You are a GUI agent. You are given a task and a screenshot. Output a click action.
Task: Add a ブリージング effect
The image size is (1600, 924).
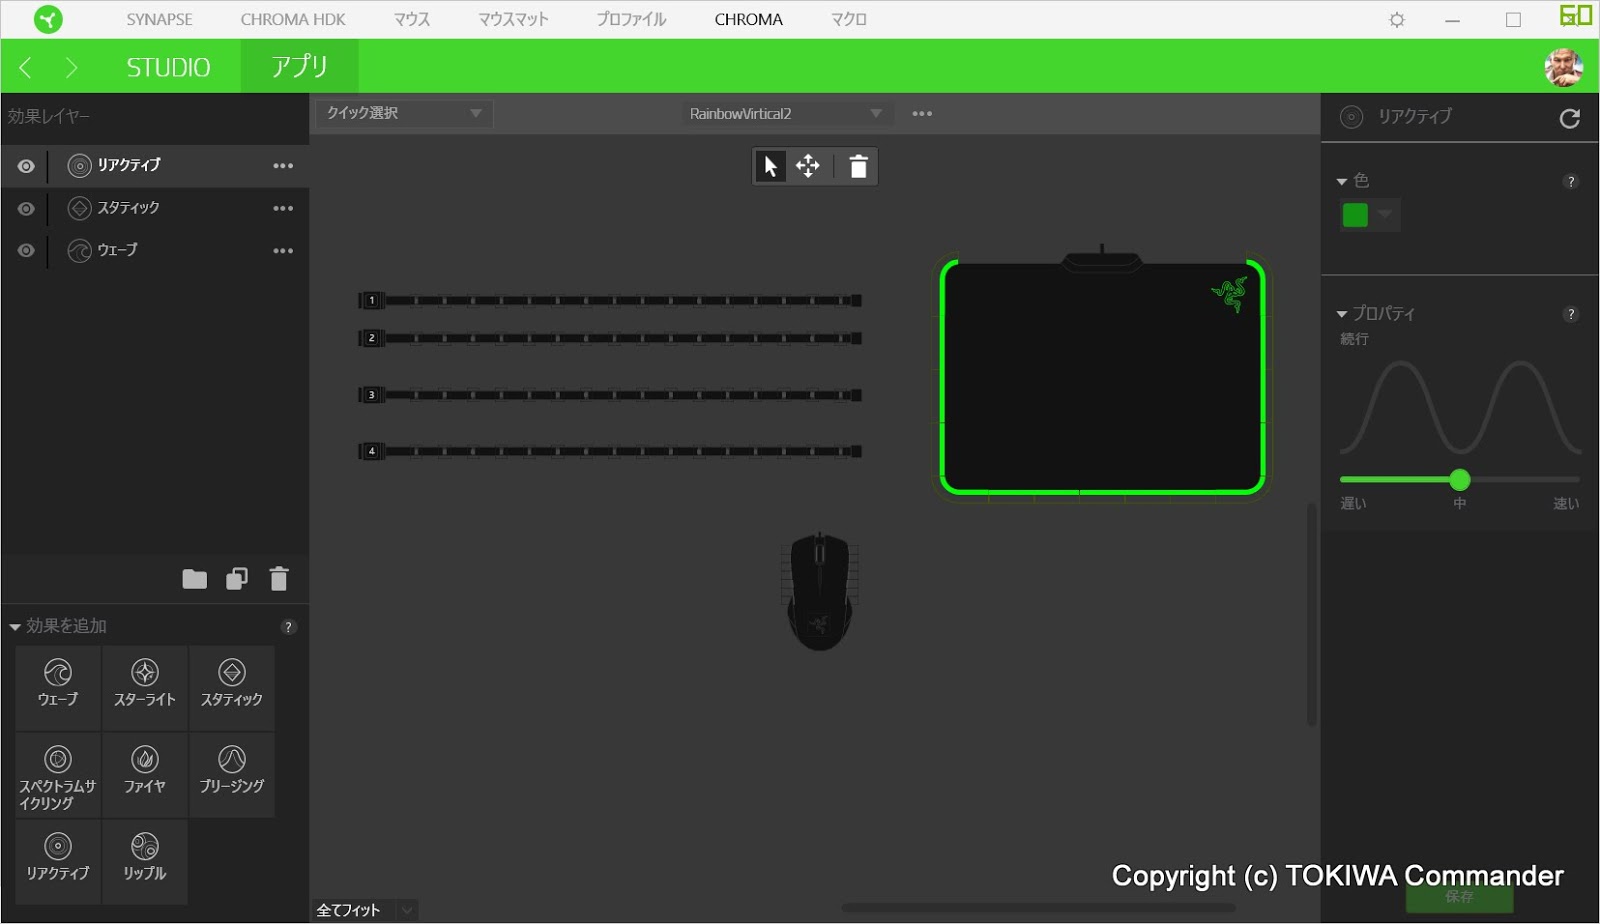coord(231,773)
